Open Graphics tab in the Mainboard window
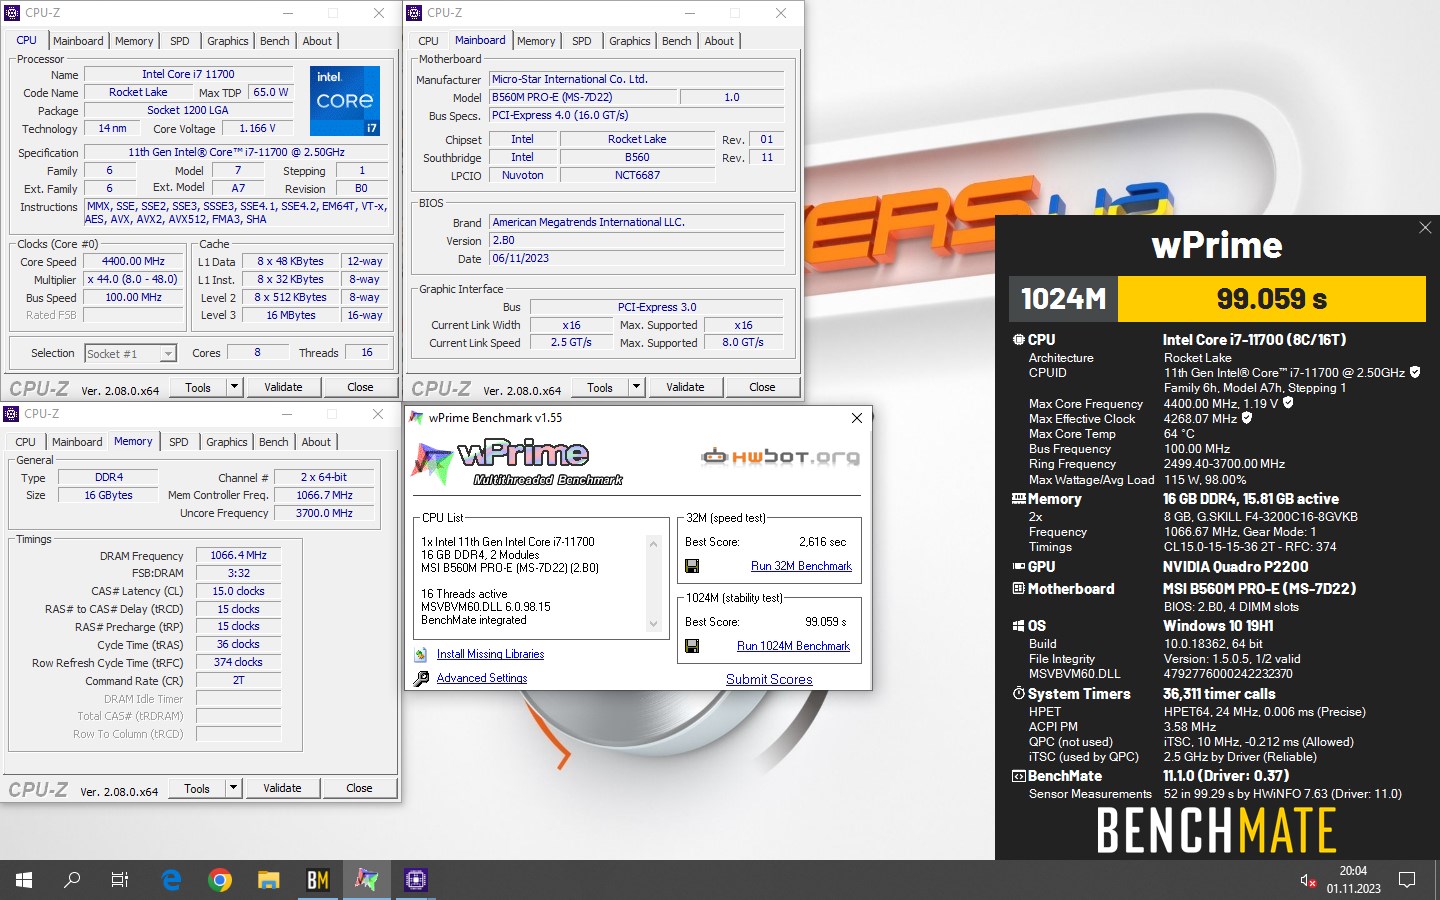This screenshot has width=1440, height=900. 630,41
